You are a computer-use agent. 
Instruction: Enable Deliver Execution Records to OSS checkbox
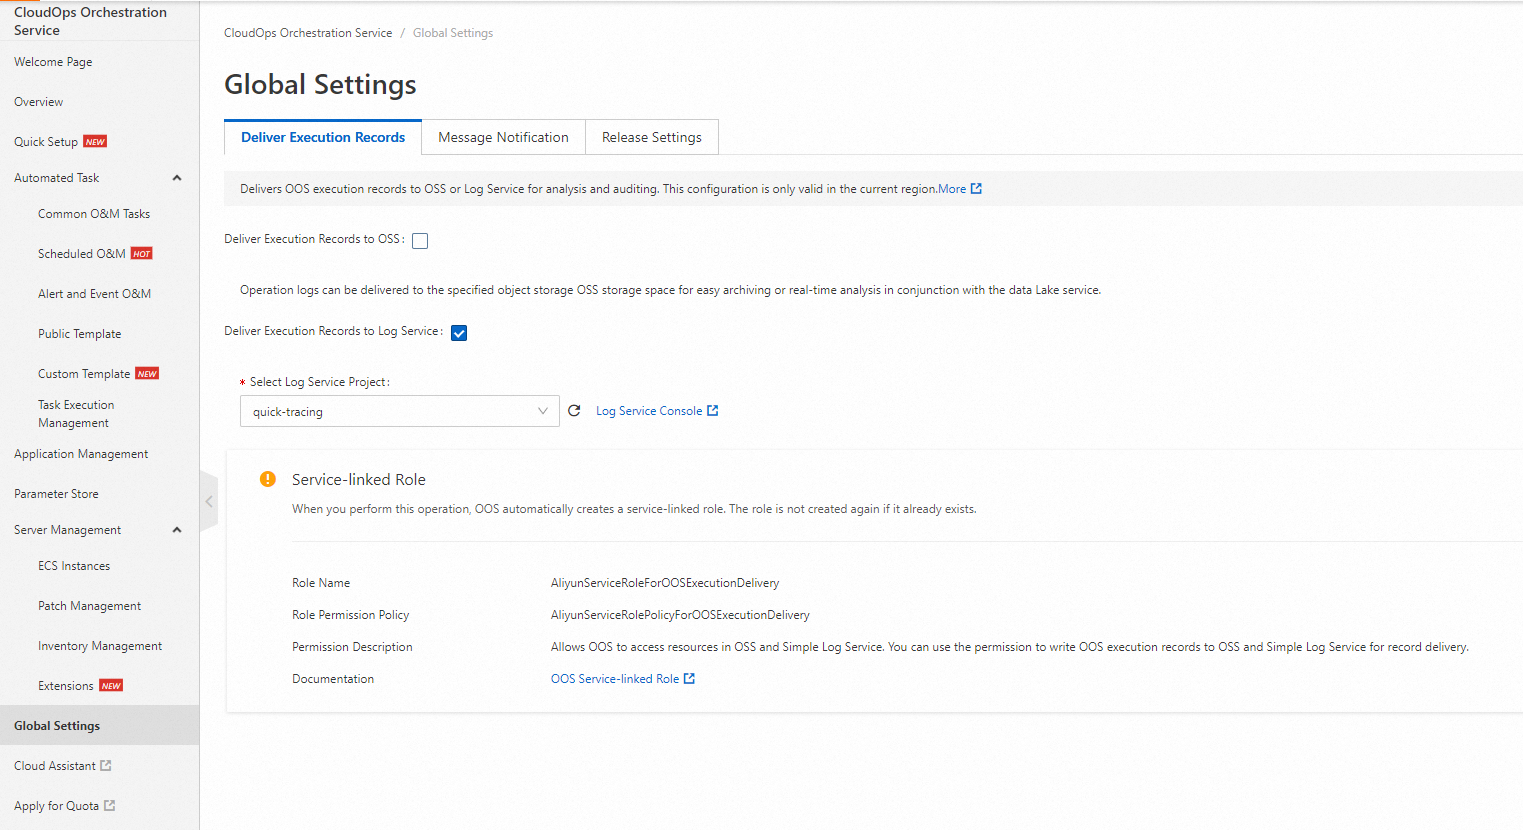coord(420,241)
